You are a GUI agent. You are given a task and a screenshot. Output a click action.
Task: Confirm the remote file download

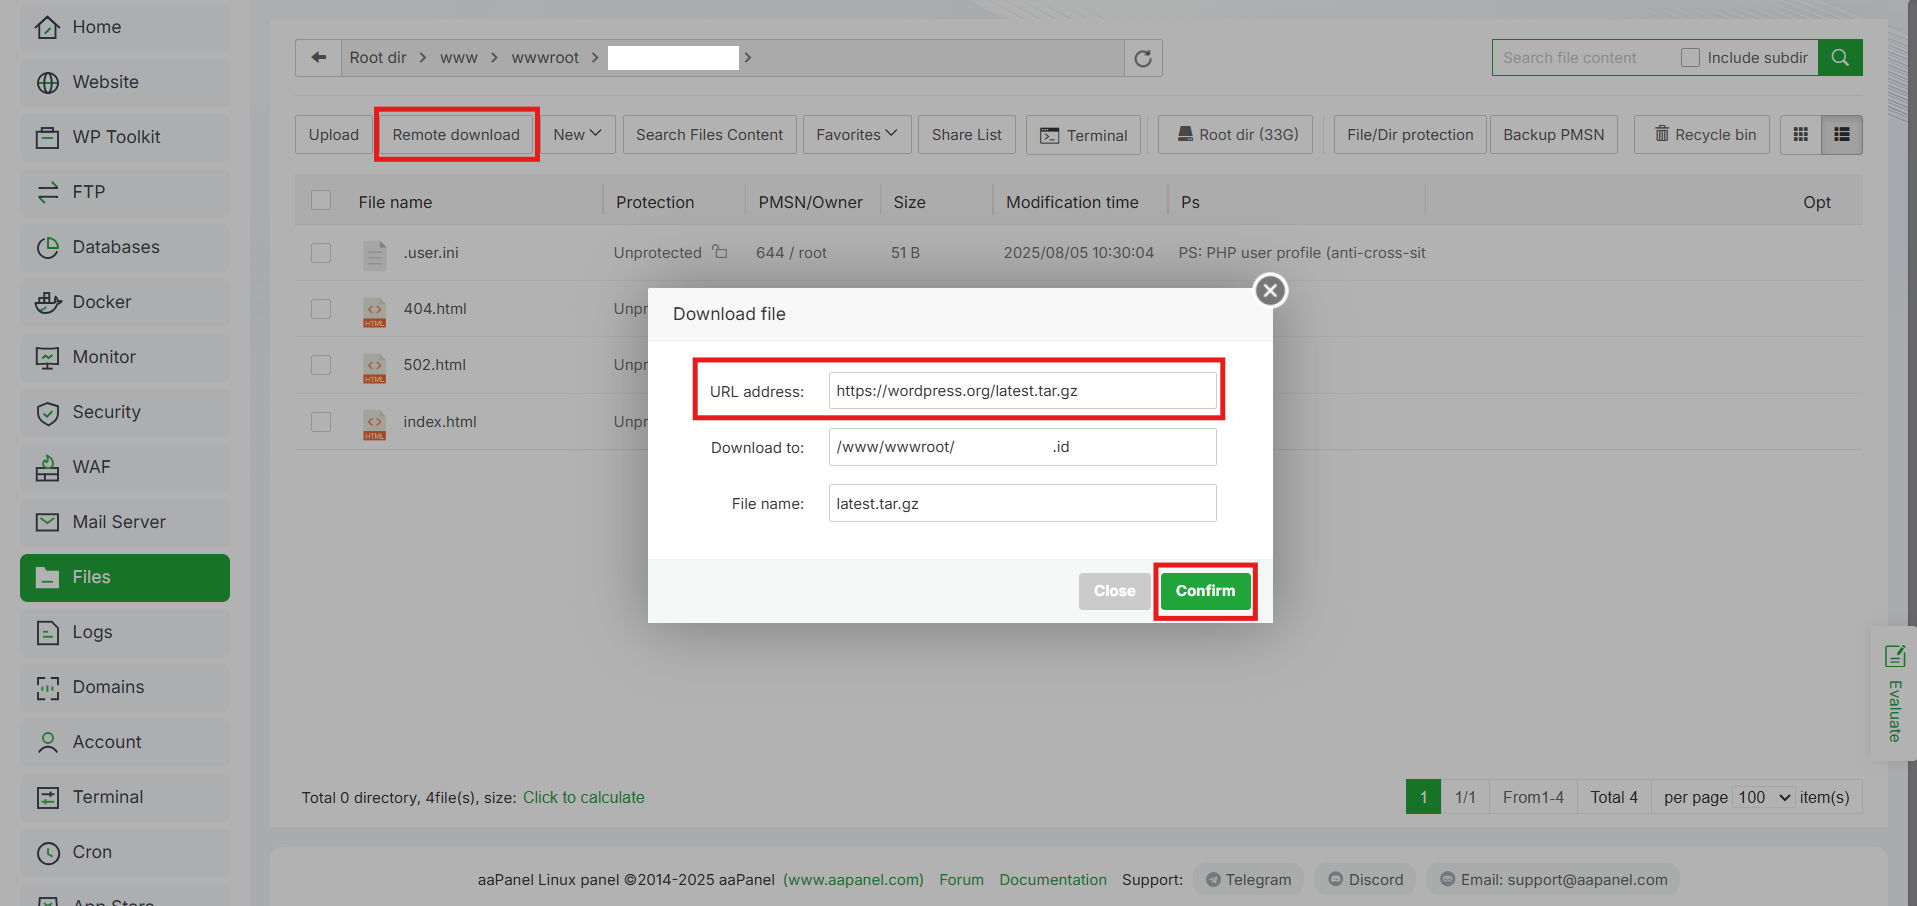(x=1204, y=590)
